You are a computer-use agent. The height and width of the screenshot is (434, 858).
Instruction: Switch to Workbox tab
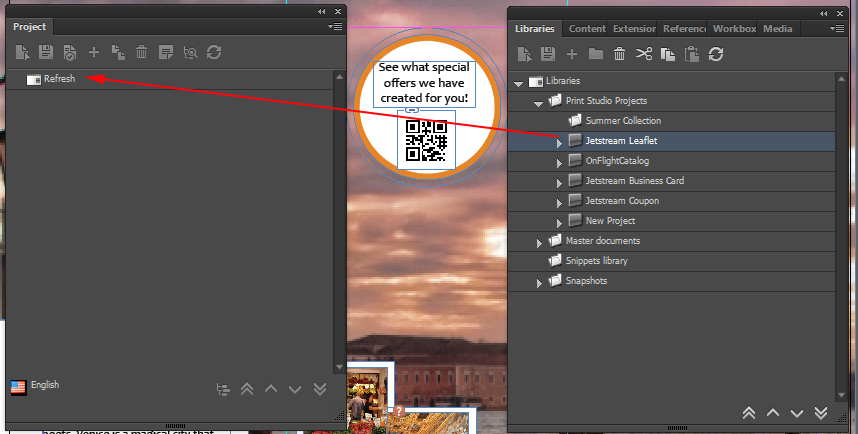click(734, 29)
